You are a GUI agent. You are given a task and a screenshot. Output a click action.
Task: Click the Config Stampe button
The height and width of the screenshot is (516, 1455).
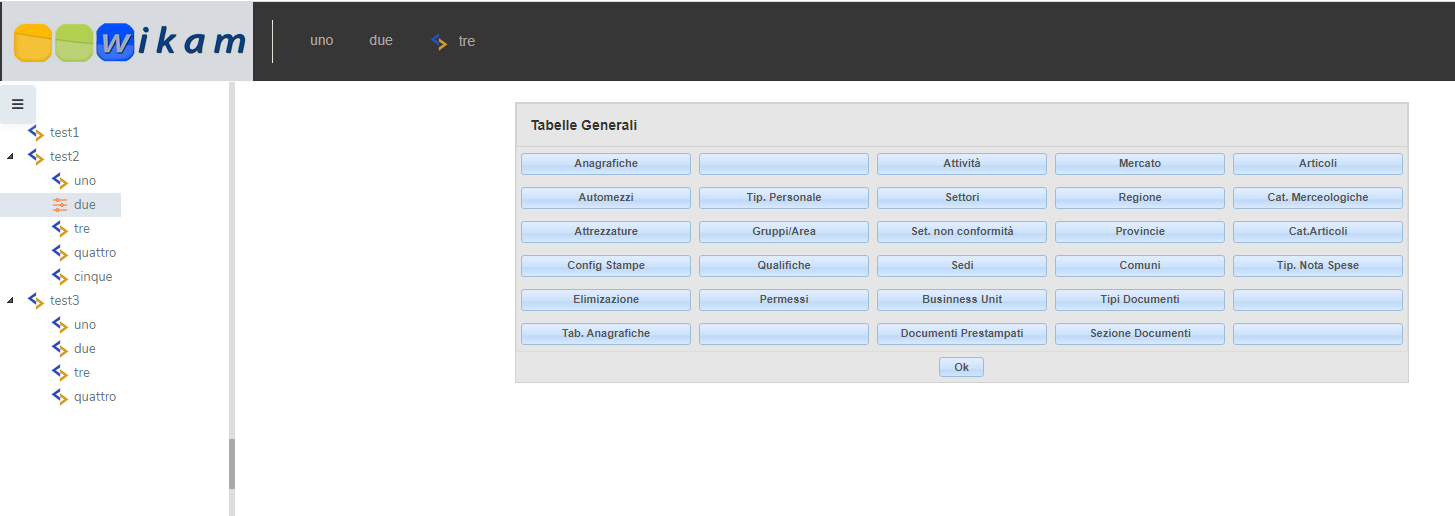[606, 266]
